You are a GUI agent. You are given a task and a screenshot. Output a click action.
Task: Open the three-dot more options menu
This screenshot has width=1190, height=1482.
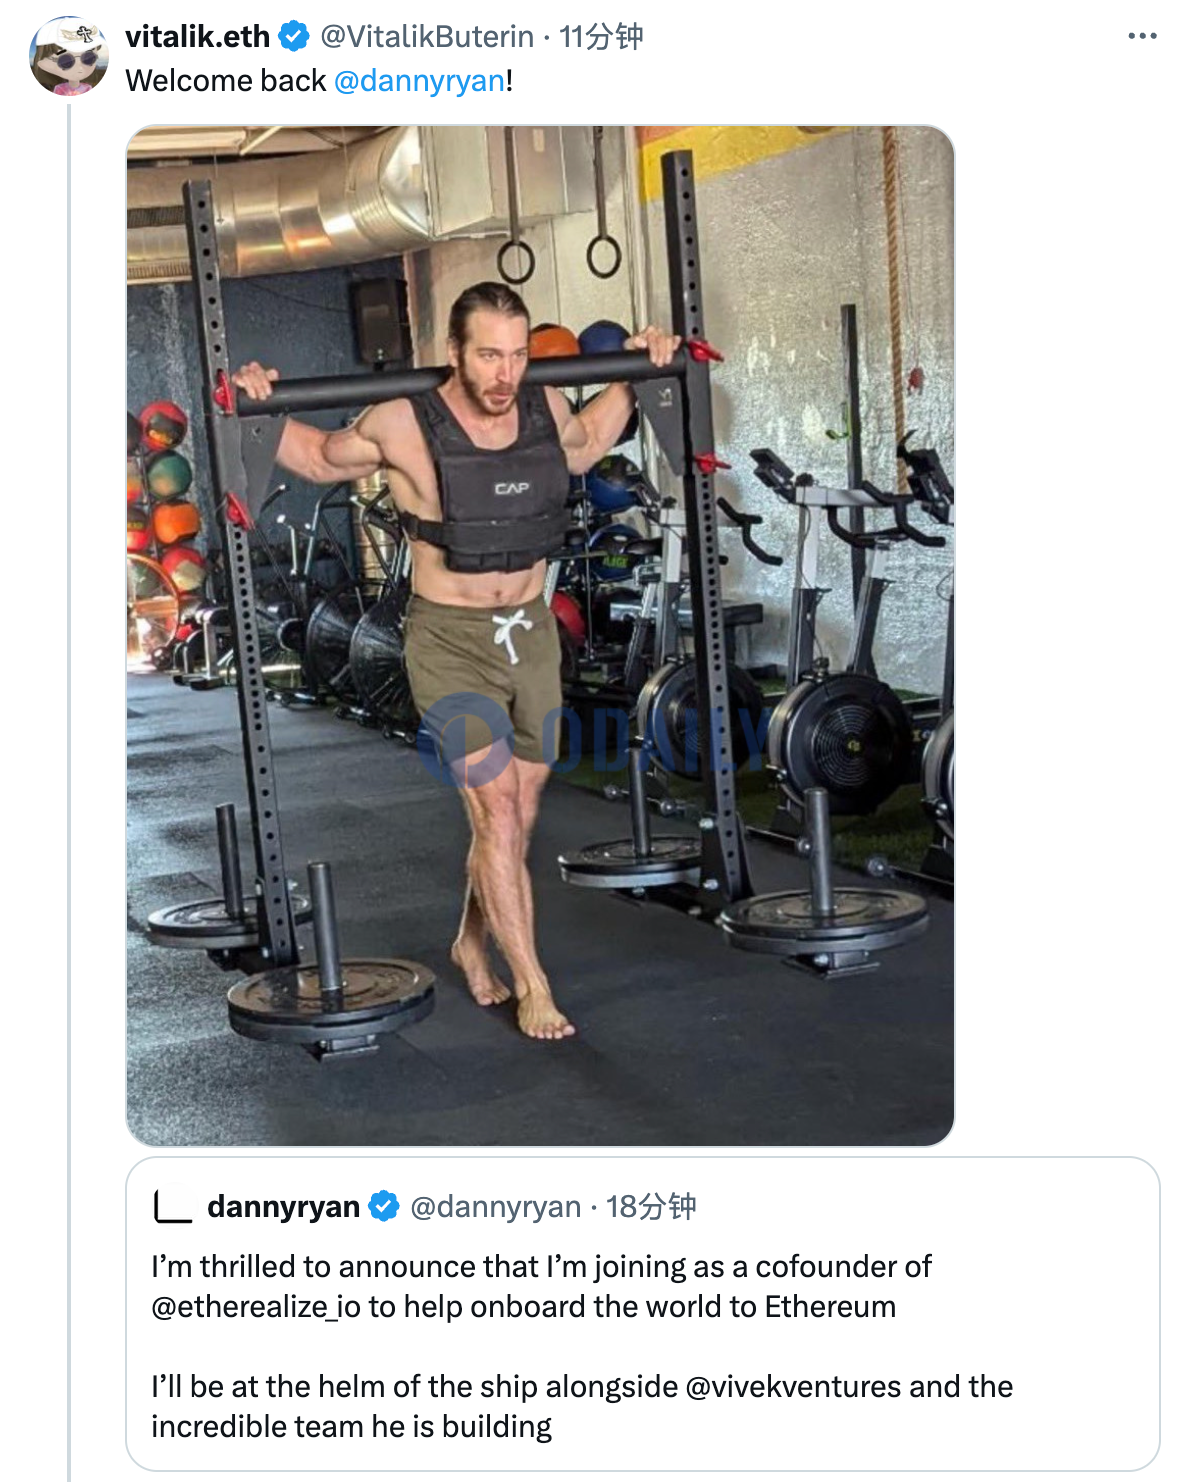coord(1142,36)
